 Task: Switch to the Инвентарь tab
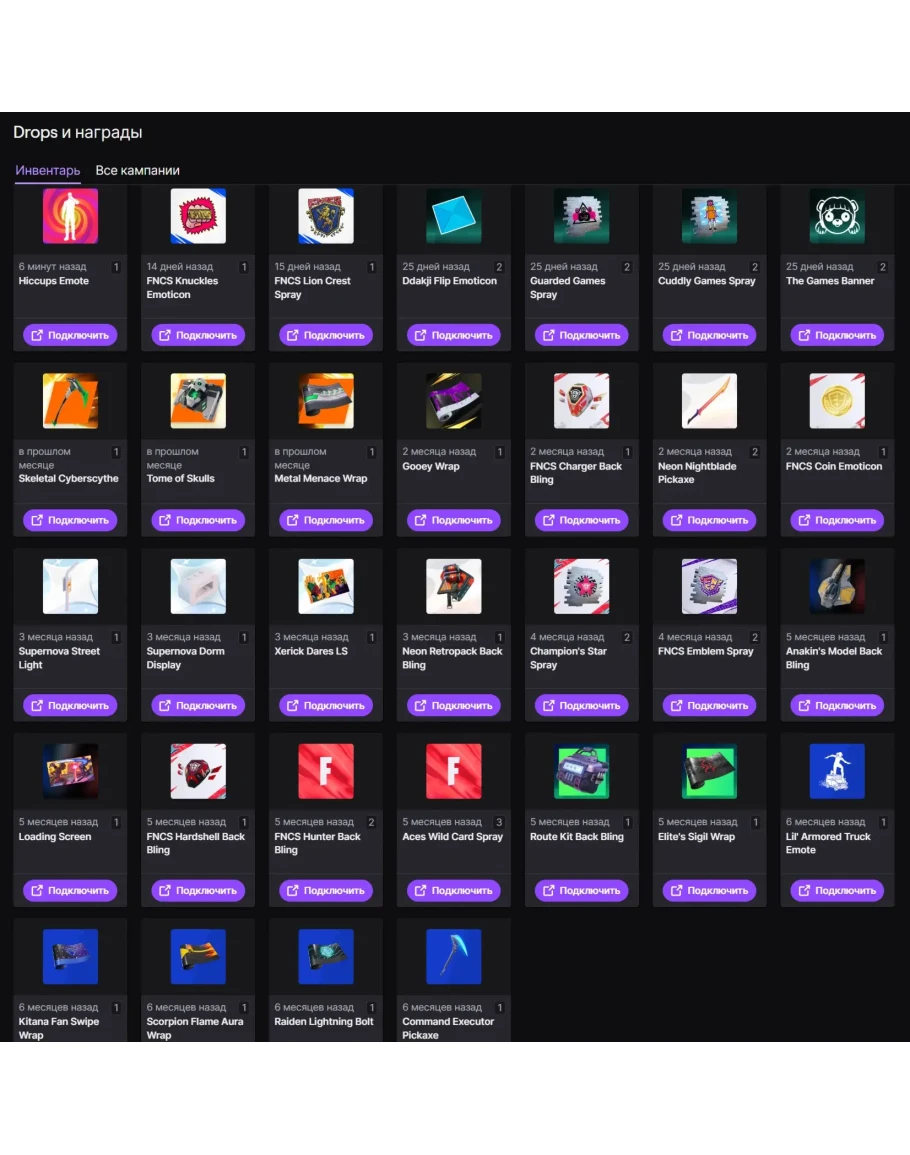(x=48, y=171)
